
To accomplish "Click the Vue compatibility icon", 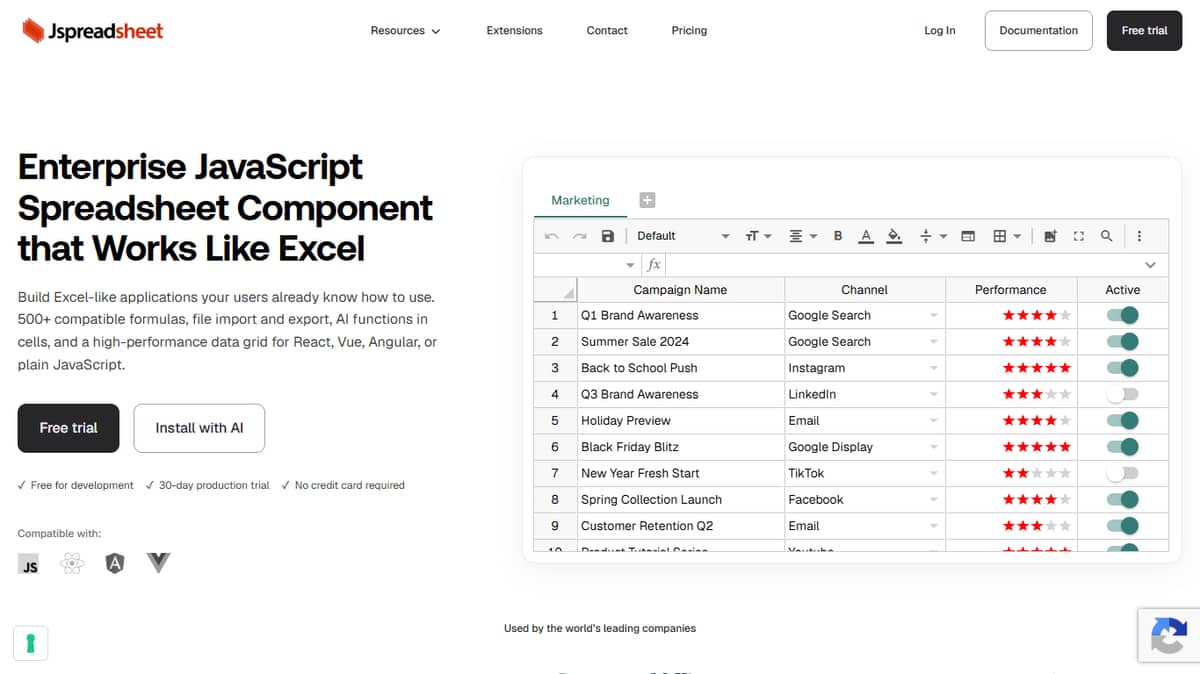I will pyautogui.click(x=158, y=563).
